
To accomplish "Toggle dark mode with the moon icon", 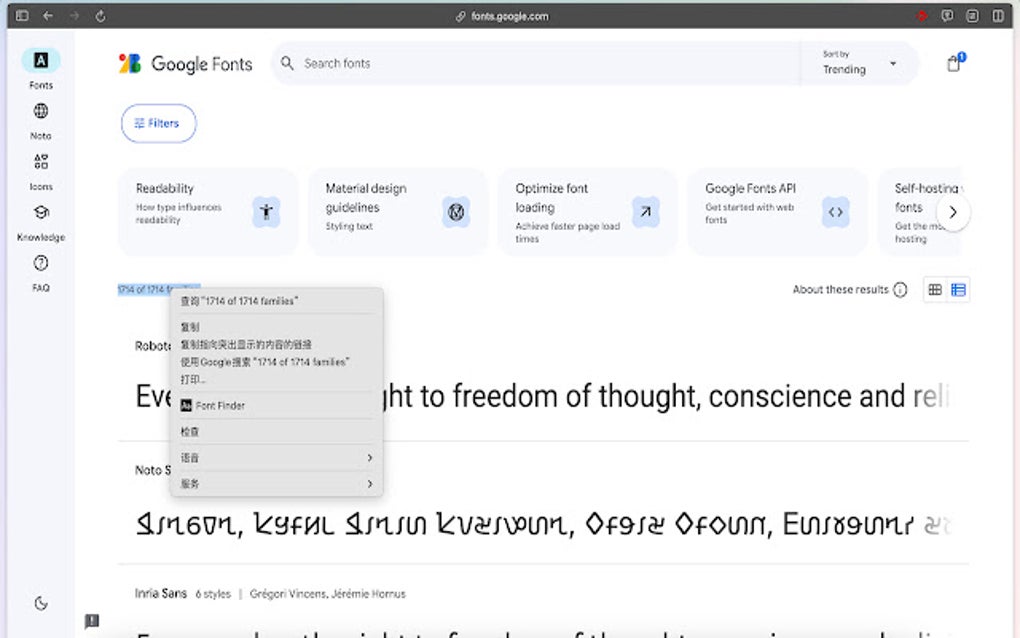I will [x=40, y=603].
